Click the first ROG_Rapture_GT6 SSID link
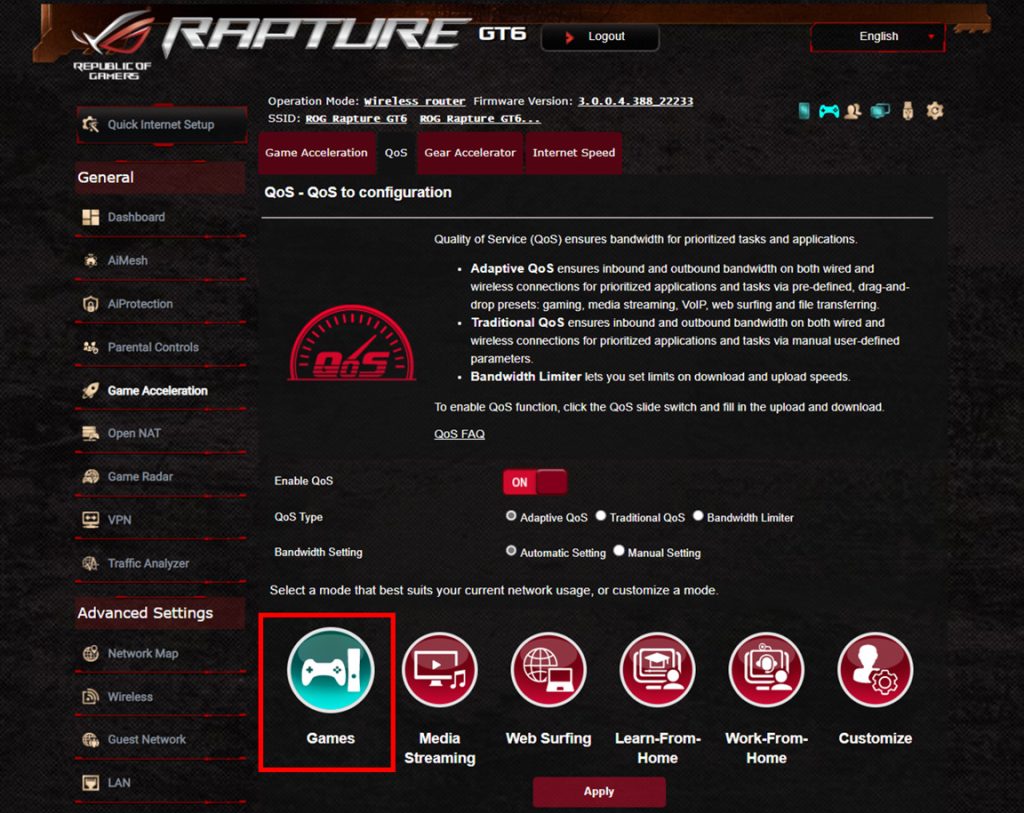1024x813 pixels. (356, 119)
